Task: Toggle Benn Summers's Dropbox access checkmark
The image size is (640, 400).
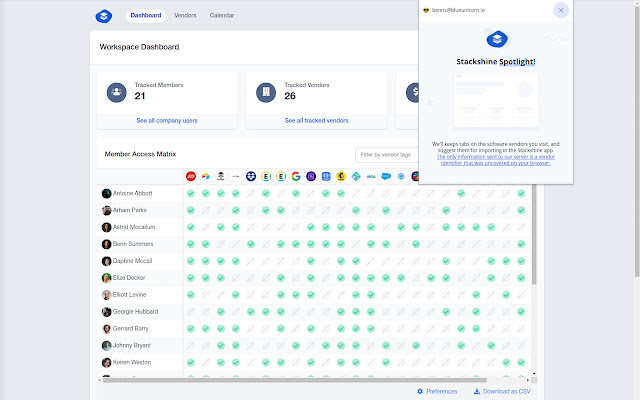Action: coord(251,244)
